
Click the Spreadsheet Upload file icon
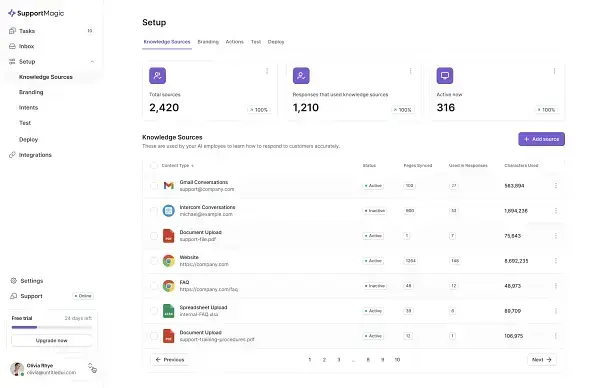click(x=169, y=311)
